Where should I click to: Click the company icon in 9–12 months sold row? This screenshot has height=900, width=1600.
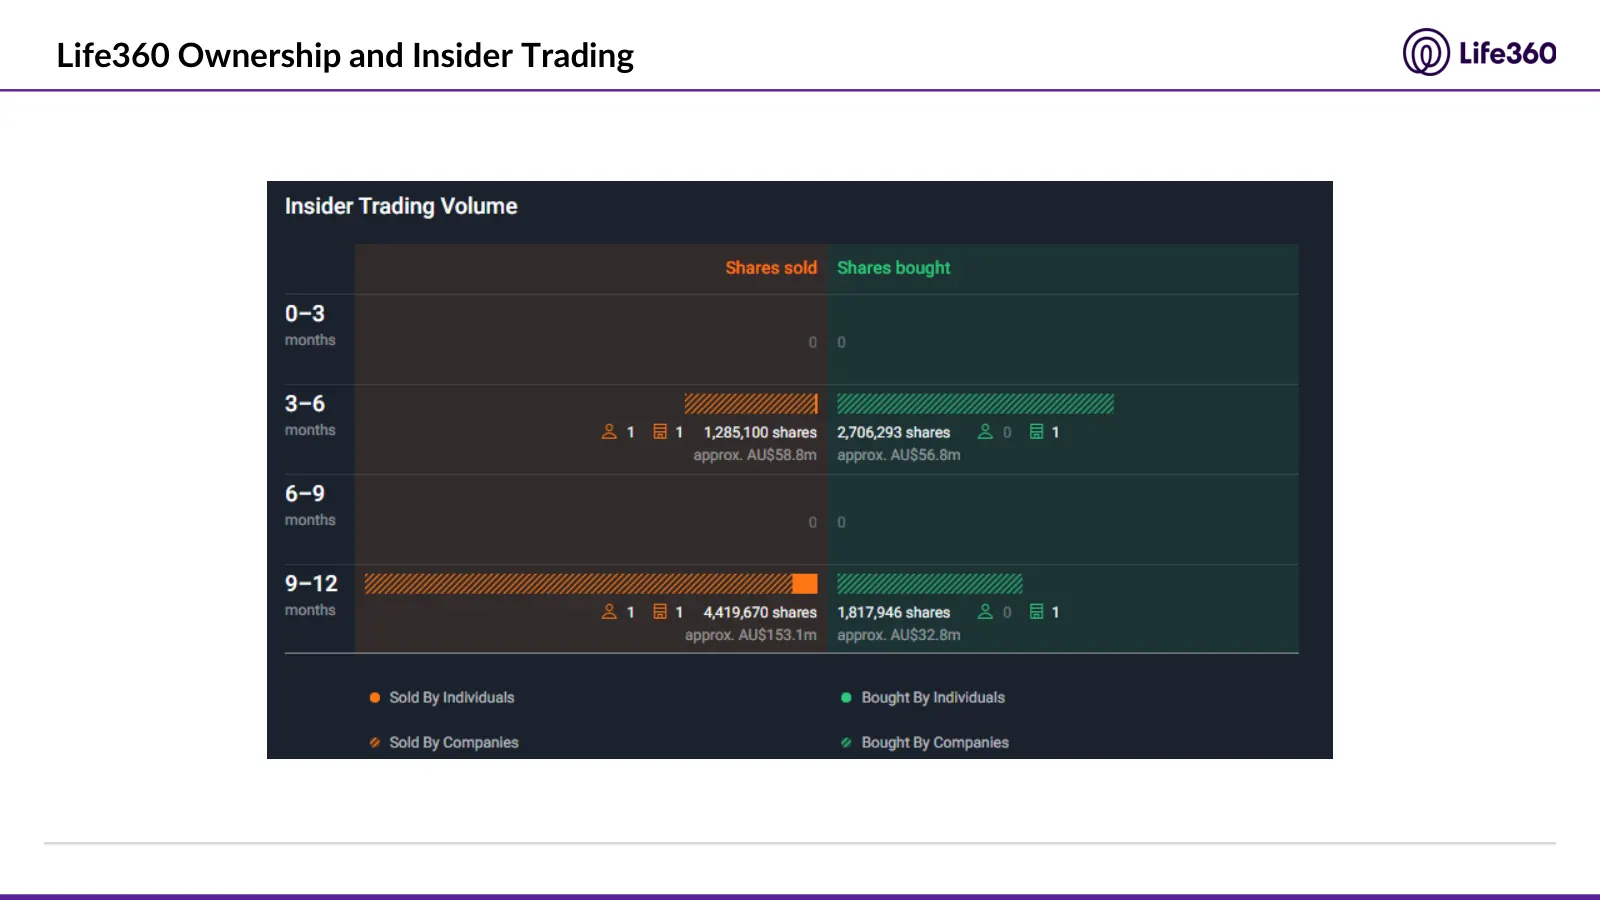tap(660, 612)
